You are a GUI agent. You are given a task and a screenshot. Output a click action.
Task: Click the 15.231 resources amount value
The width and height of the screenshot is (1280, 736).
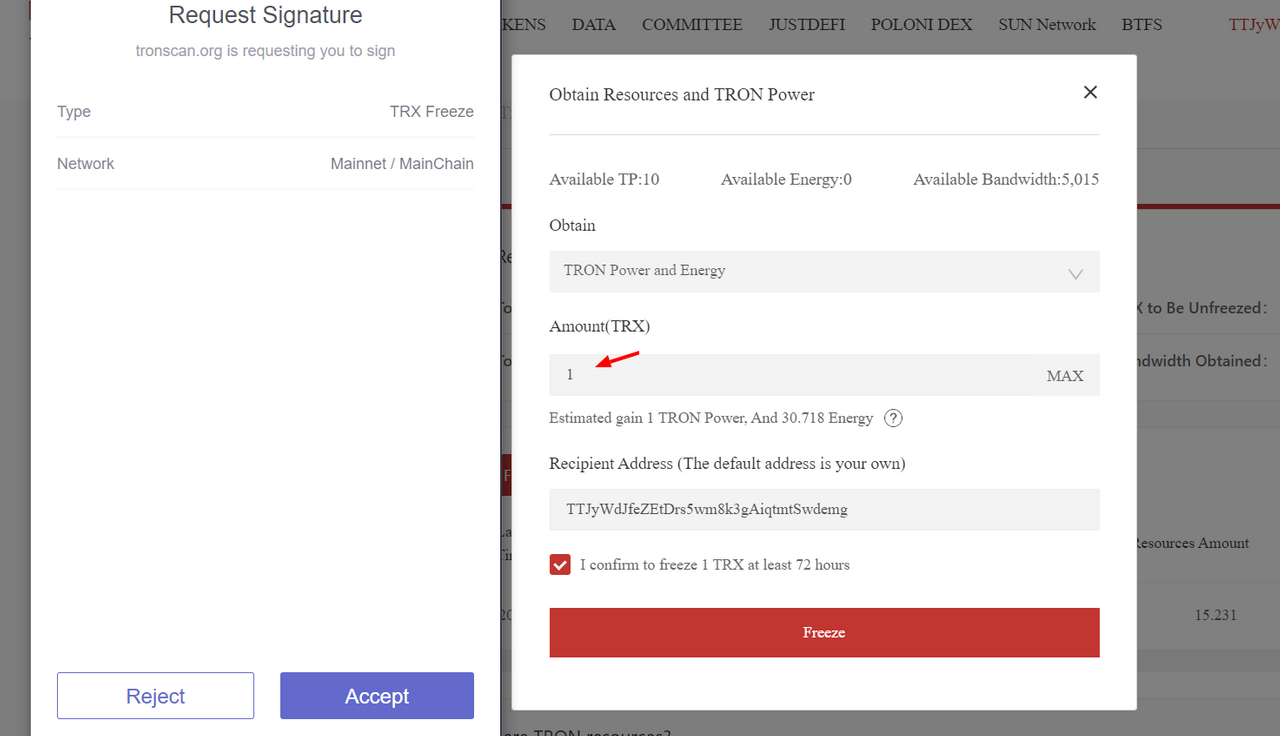coord(1215,615)
